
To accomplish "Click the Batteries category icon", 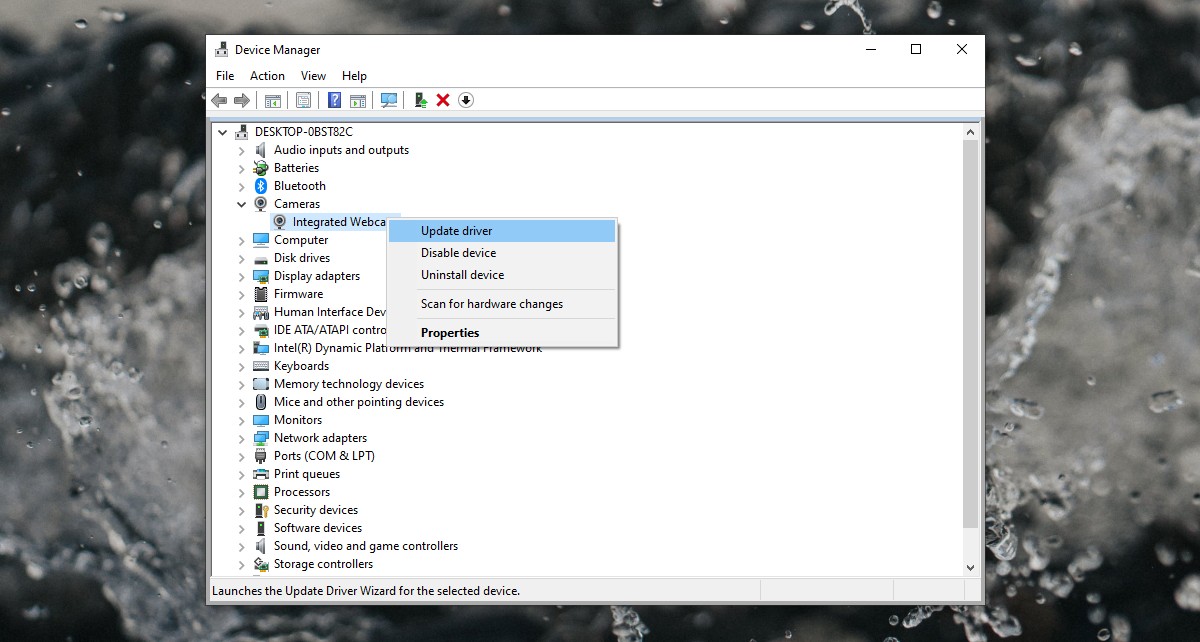I will 261,168.
